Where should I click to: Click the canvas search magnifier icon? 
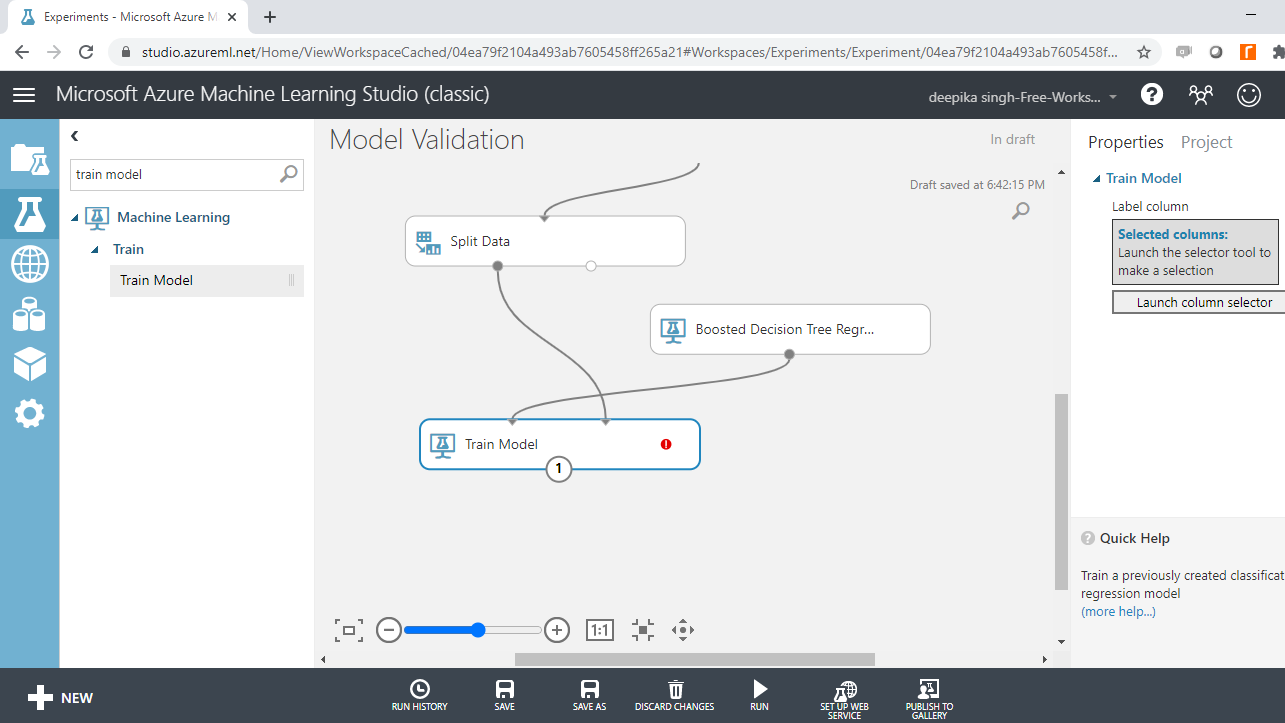pos(1021,210)
